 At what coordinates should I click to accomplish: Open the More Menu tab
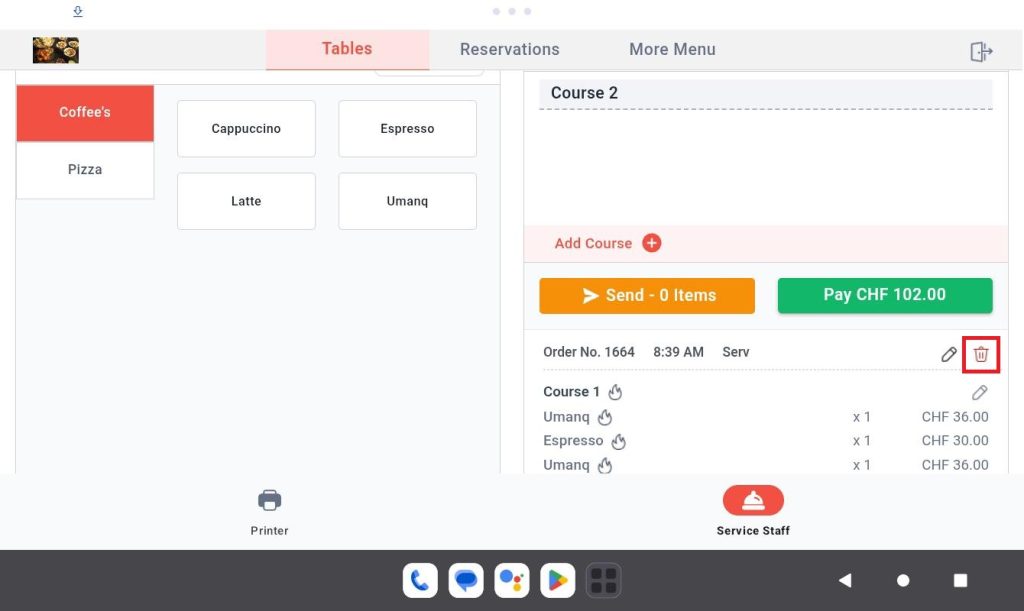(672, 50)
